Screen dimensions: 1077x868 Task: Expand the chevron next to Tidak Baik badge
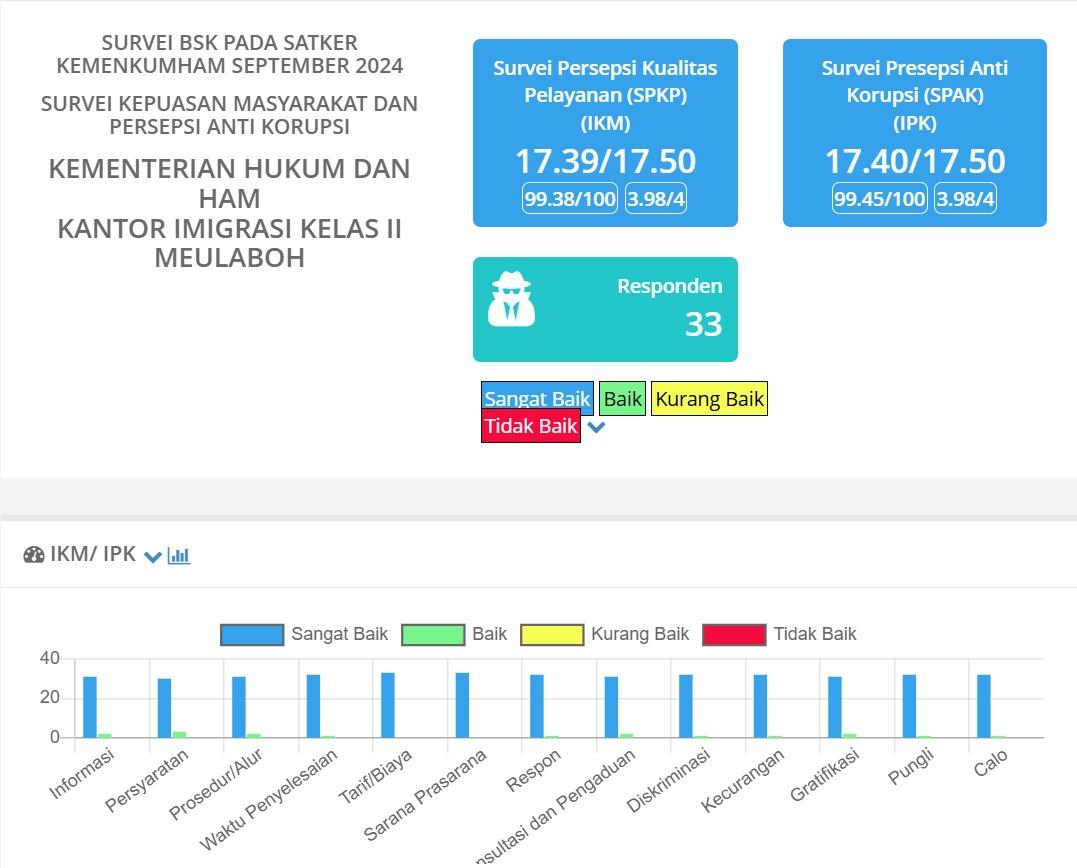tap(596, 427)
